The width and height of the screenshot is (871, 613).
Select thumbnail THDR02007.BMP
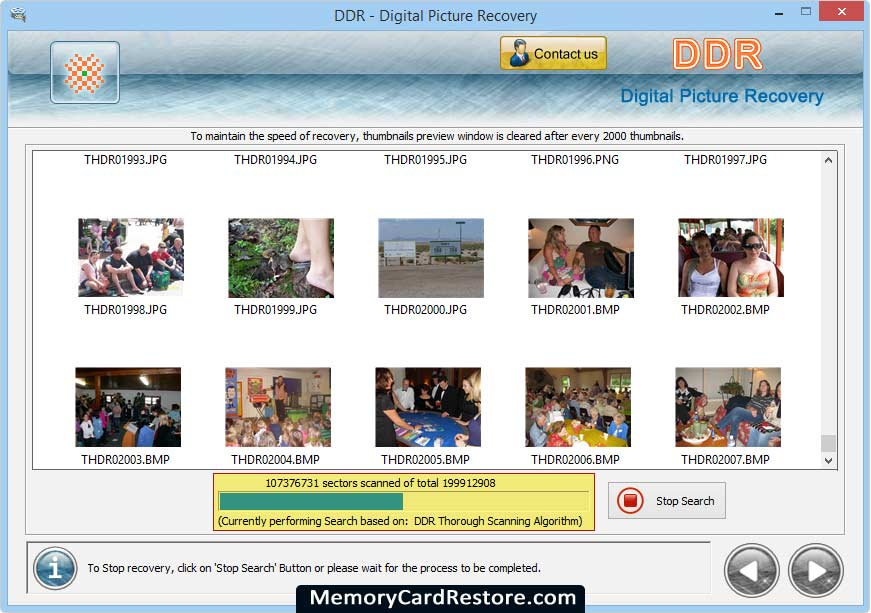pos(728,407)
